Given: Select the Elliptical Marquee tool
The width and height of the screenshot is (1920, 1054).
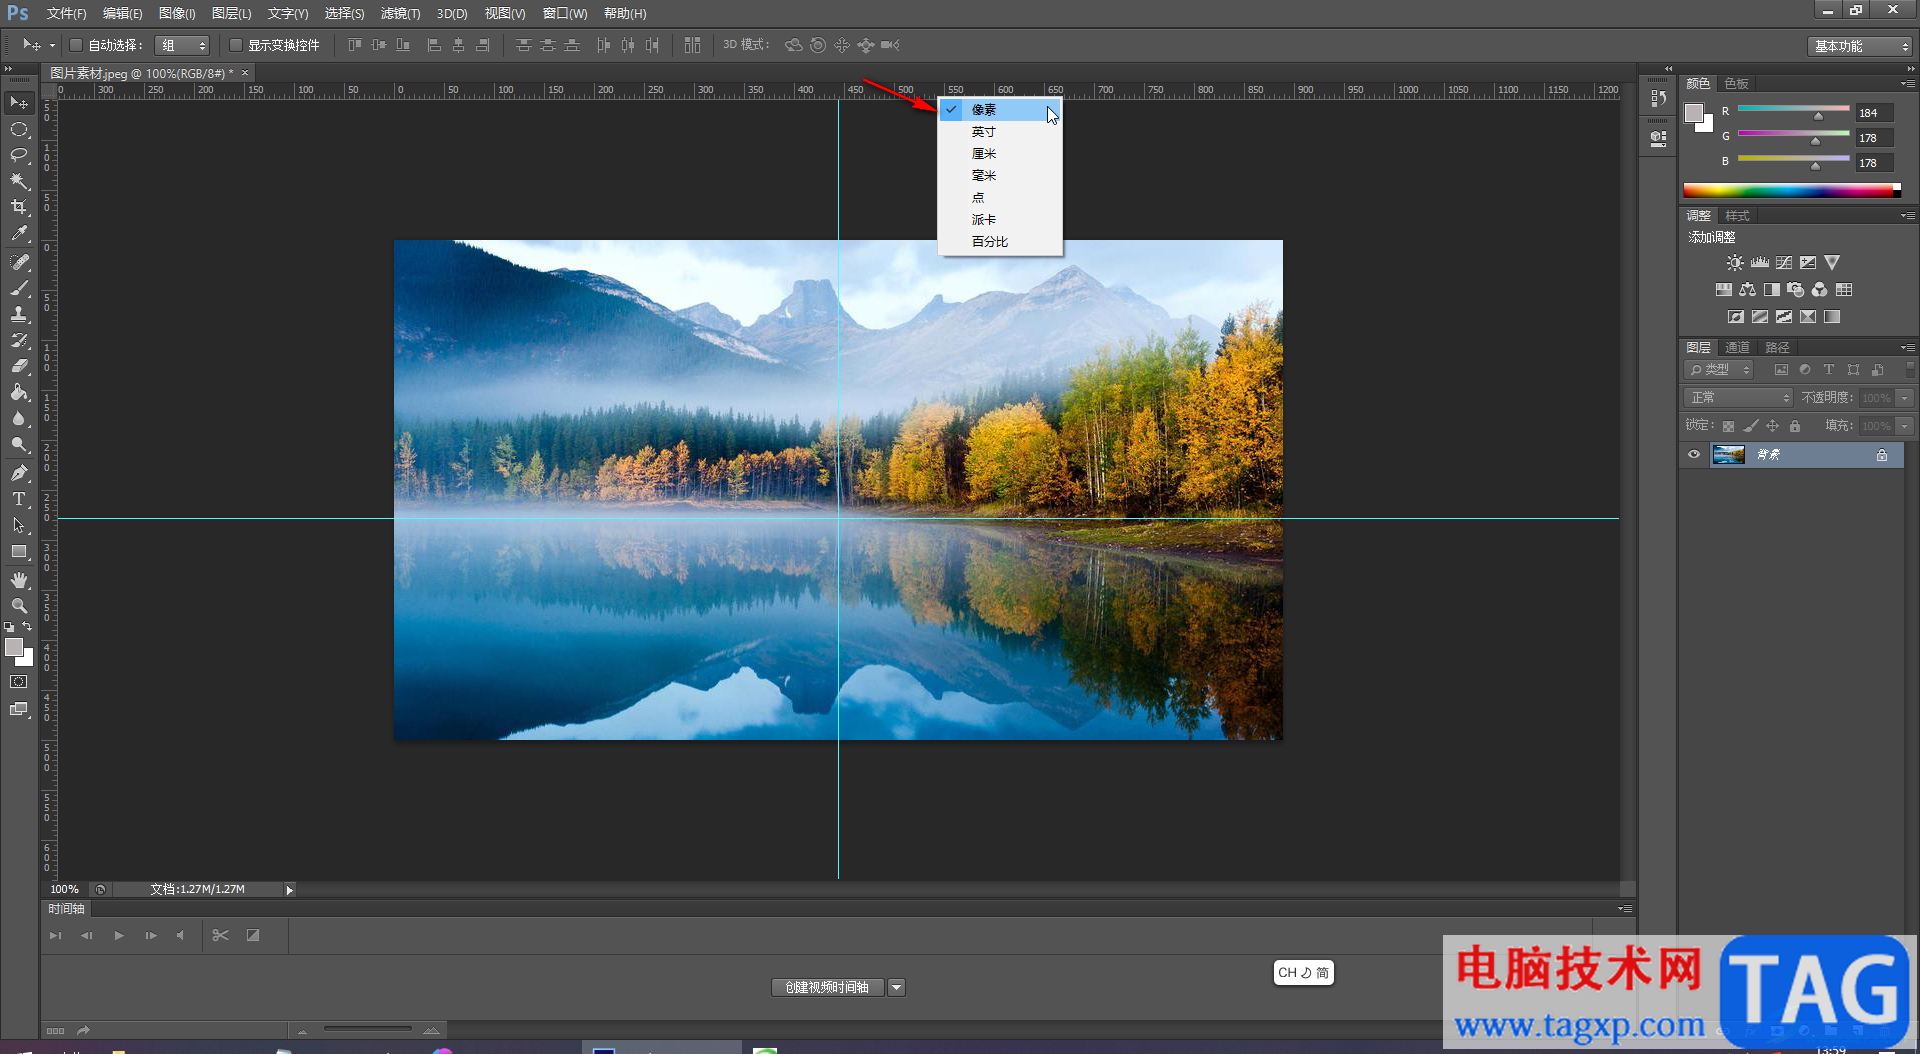Looking at the screenshot, I should pyautogui.click(x=19, y=129).
